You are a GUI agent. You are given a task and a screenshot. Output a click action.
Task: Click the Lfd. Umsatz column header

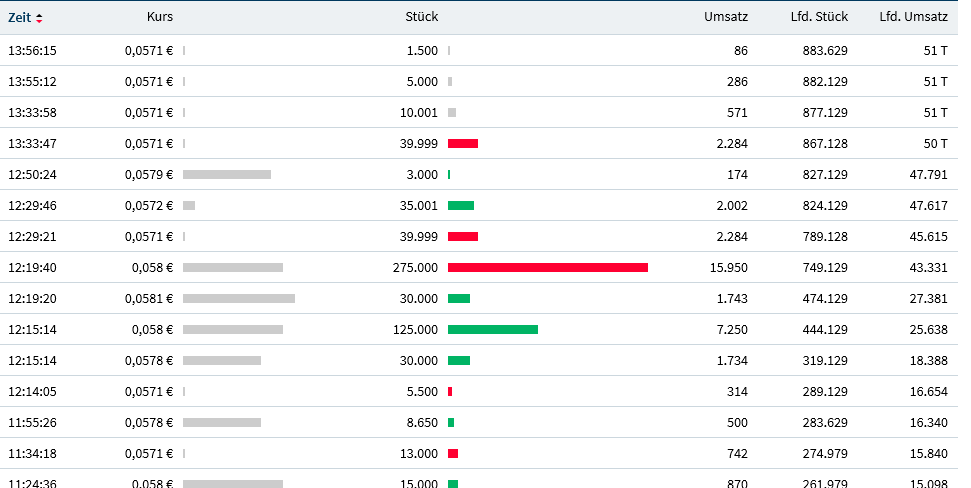click(913, 17)
